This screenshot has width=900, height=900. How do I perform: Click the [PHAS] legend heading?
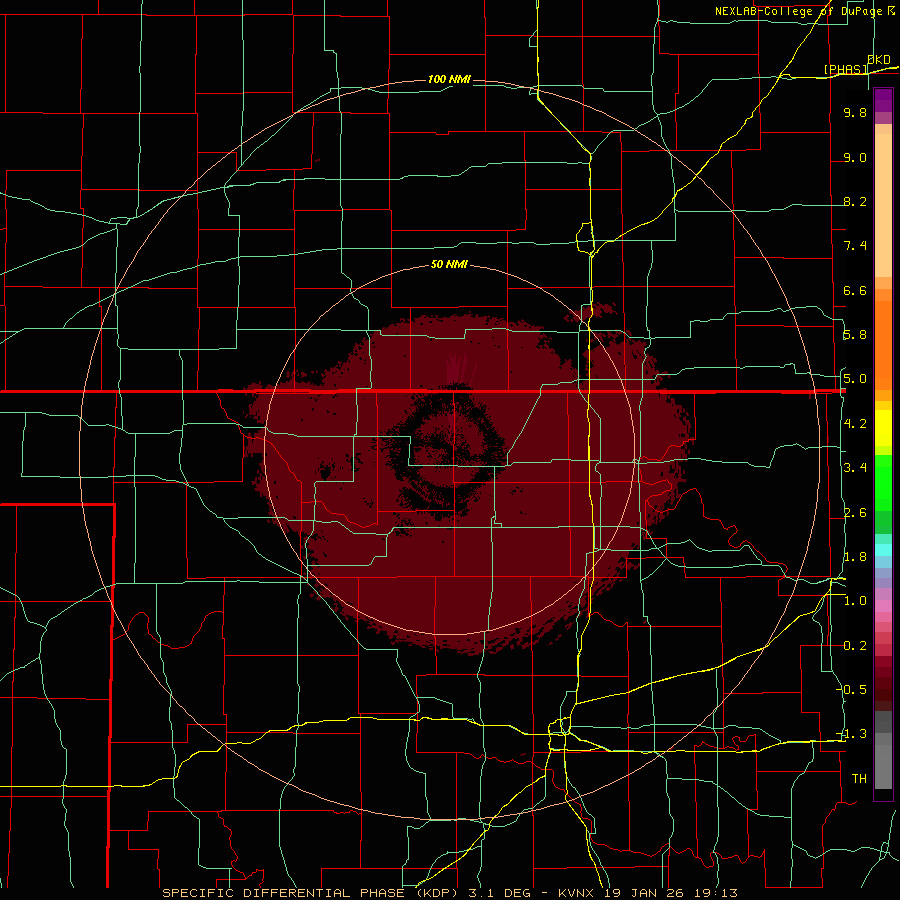coord(845,69)
